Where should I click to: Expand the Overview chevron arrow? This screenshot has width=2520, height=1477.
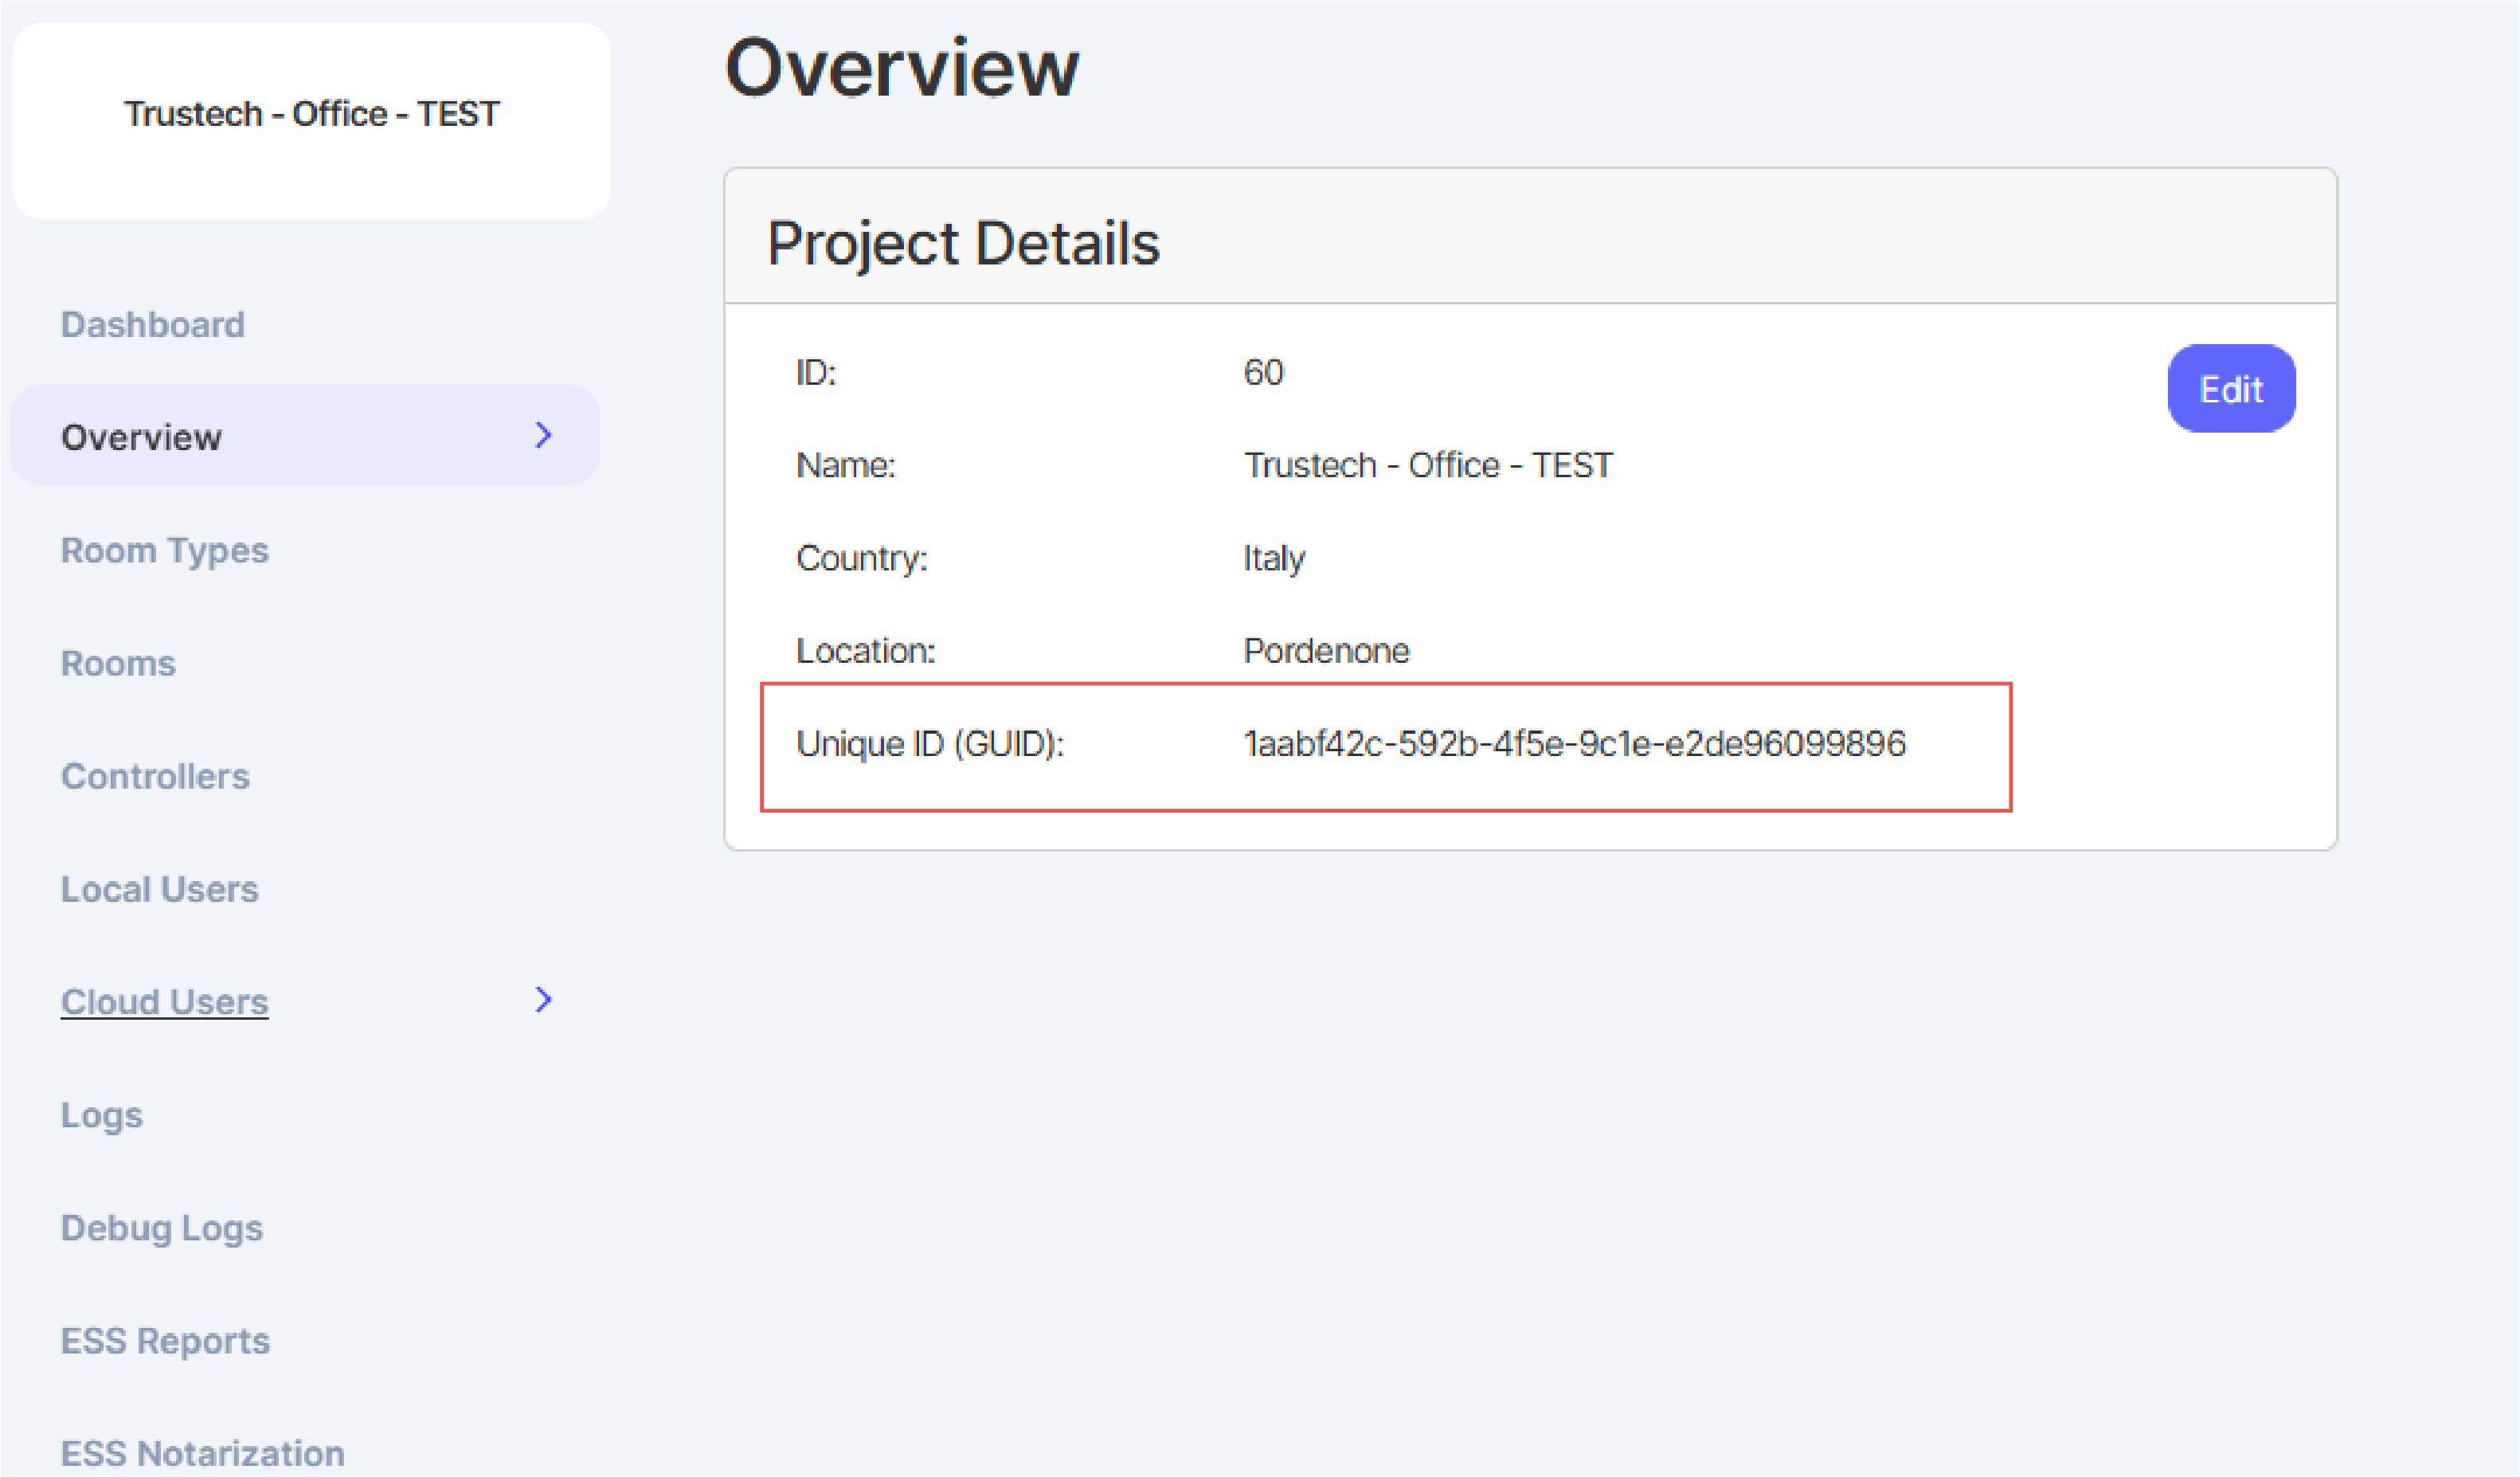click(x=543, y=435)
